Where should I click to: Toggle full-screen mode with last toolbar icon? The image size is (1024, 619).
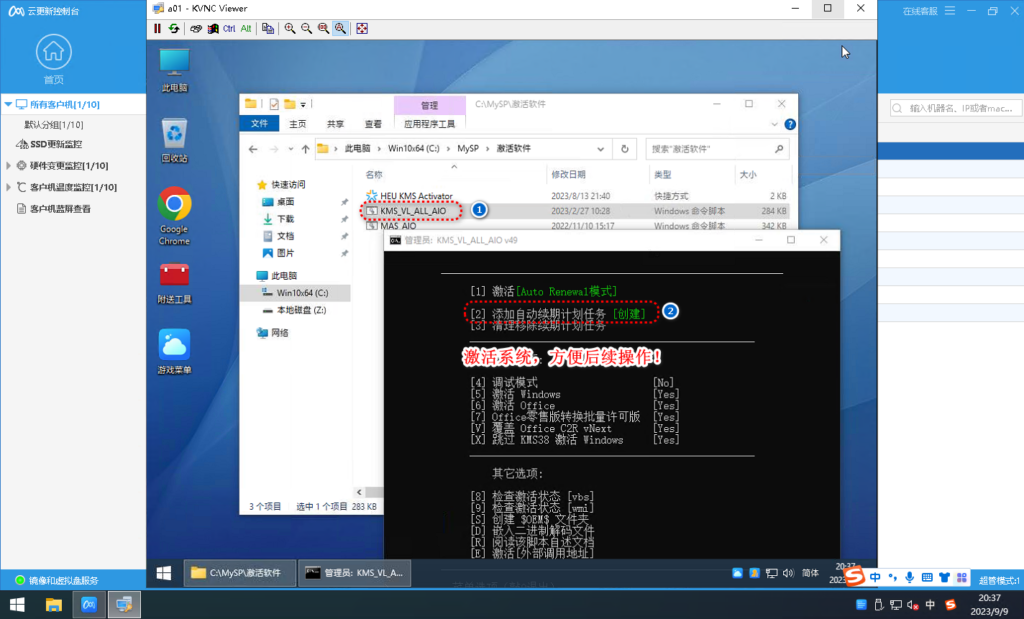362,28
